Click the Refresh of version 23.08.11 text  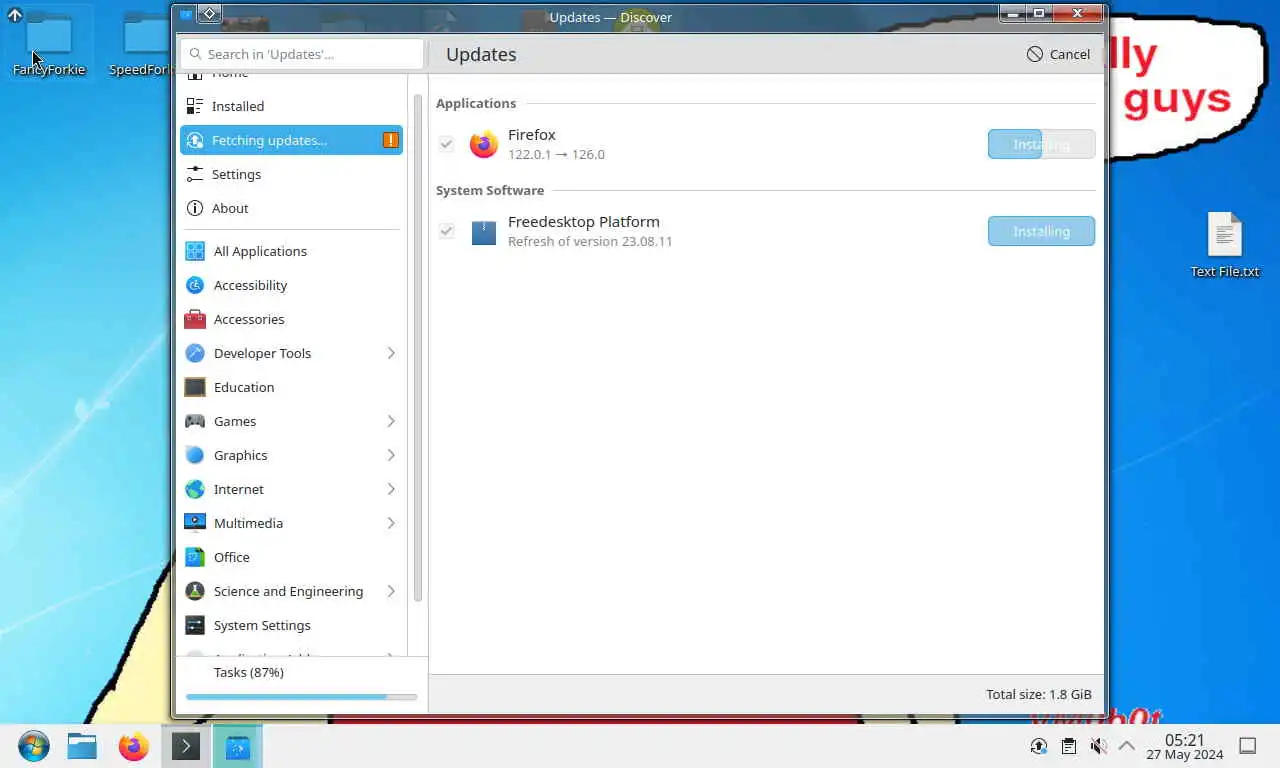[x=590, y=241]
